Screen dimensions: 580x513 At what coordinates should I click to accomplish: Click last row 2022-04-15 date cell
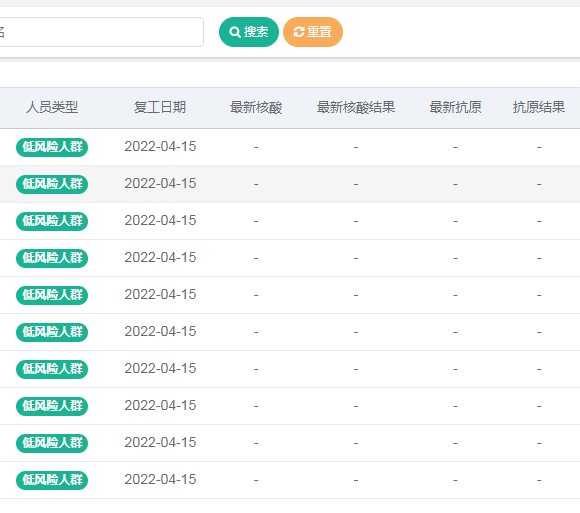[x=160, y=480]
